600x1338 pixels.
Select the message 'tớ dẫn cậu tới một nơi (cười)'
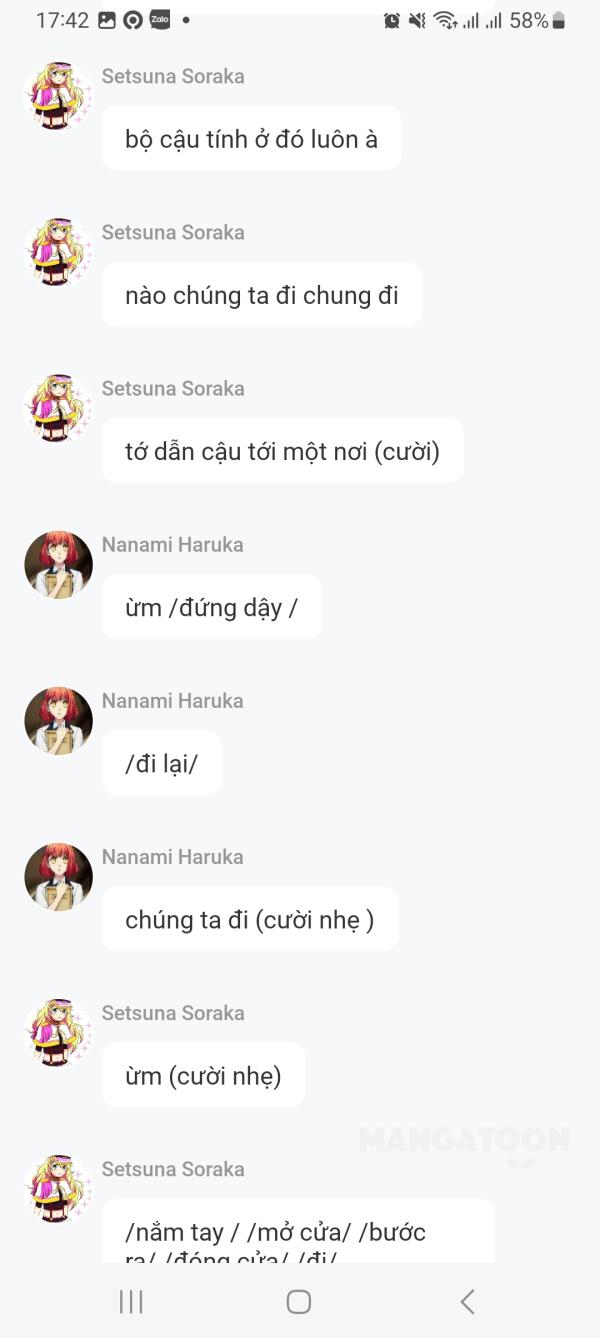(283, 451)
